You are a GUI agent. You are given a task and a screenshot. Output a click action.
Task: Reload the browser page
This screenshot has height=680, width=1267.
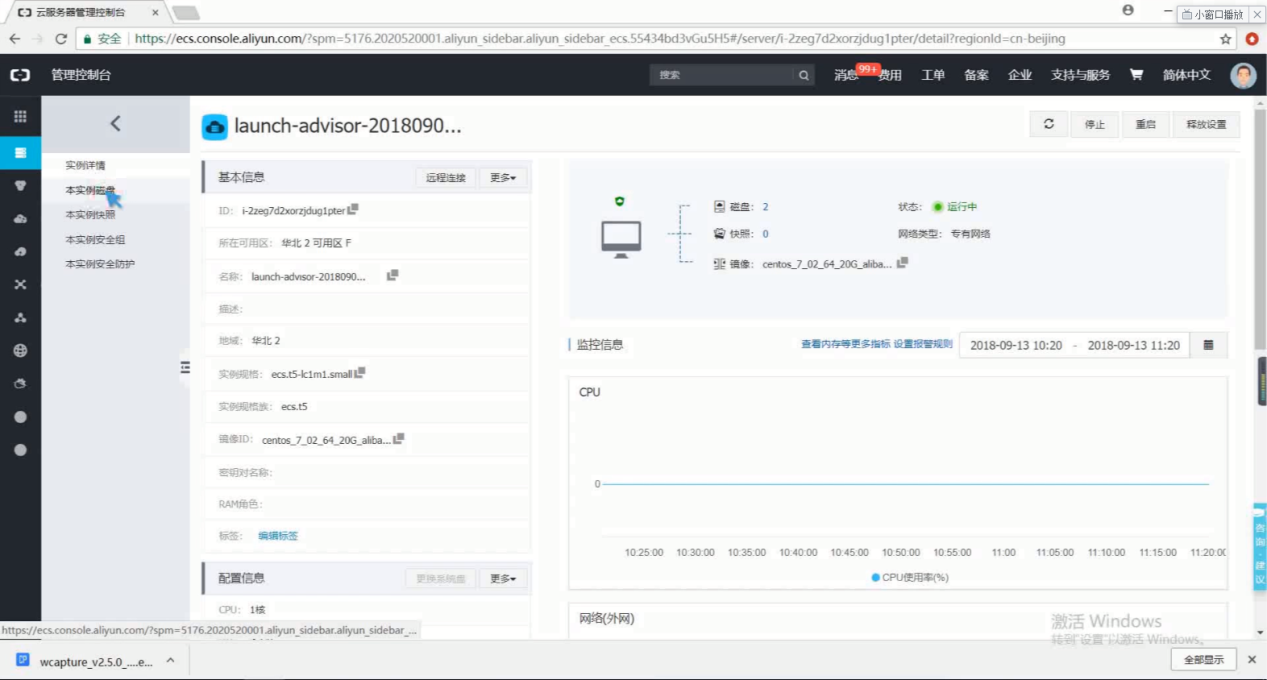61,39
